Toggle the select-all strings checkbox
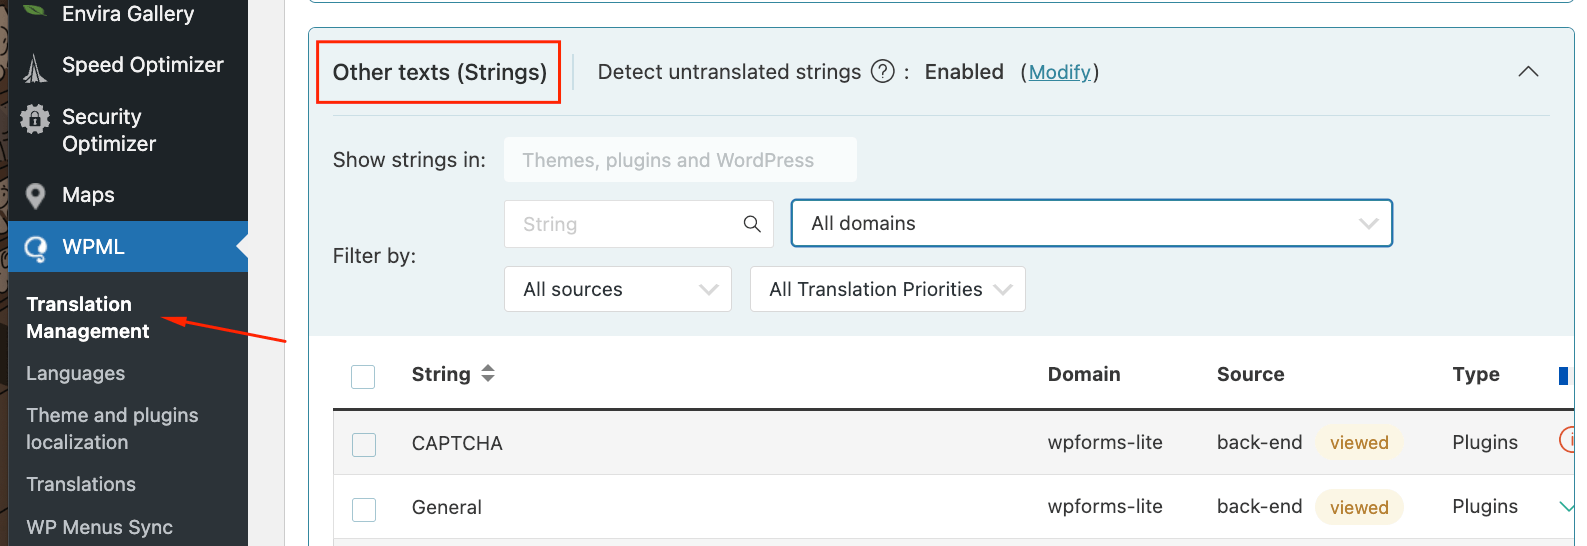Screen dimensions: 1587x546 click(x=363, y=377)
